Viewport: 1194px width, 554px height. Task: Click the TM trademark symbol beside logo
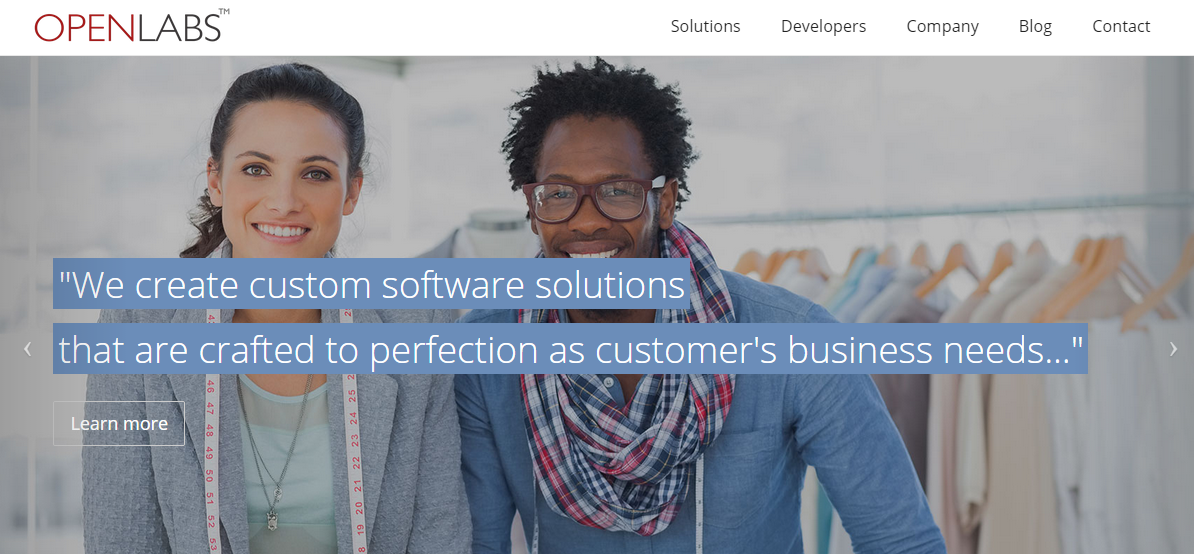click(224, 12)
